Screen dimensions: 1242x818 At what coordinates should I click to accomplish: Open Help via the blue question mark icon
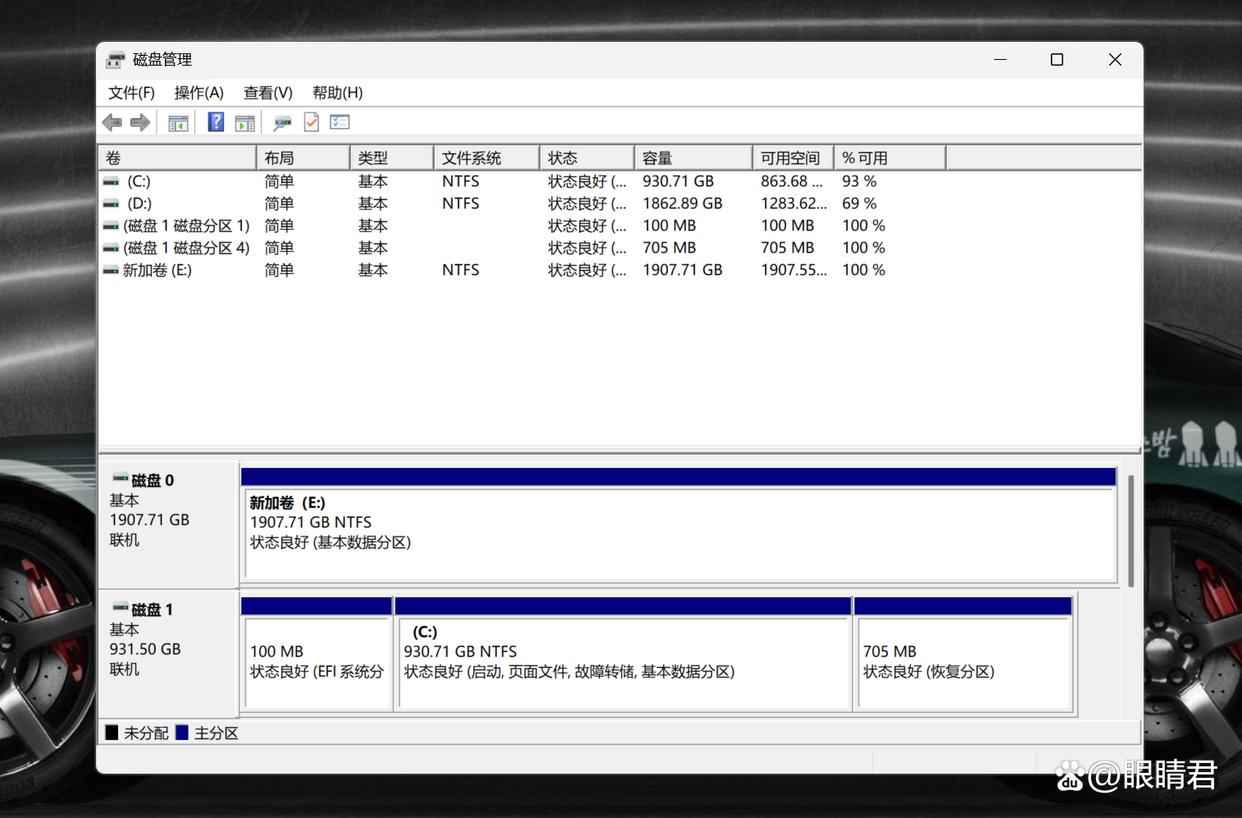(x=215, y=122)
